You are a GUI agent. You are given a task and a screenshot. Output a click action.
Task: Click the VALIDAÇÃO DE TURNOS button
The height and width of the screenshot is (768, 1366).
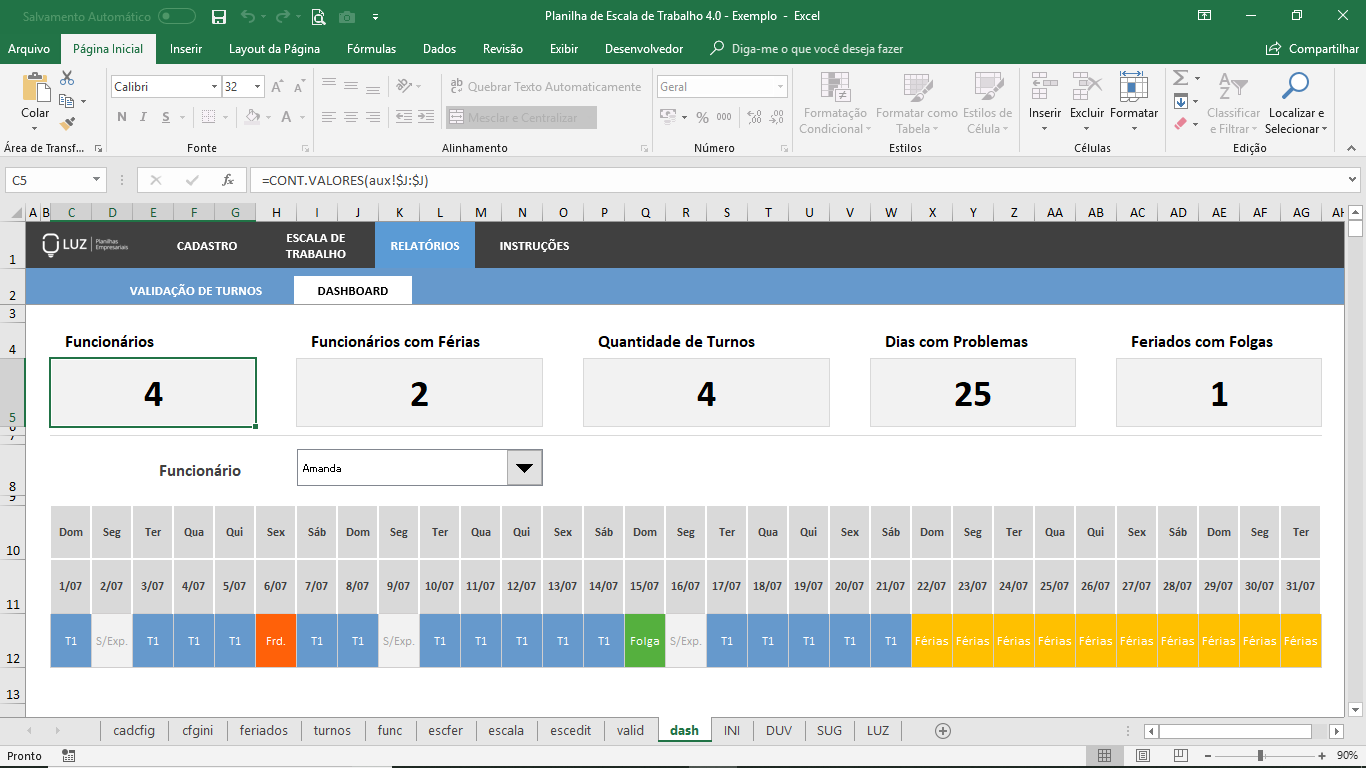[x=196, y=291]
